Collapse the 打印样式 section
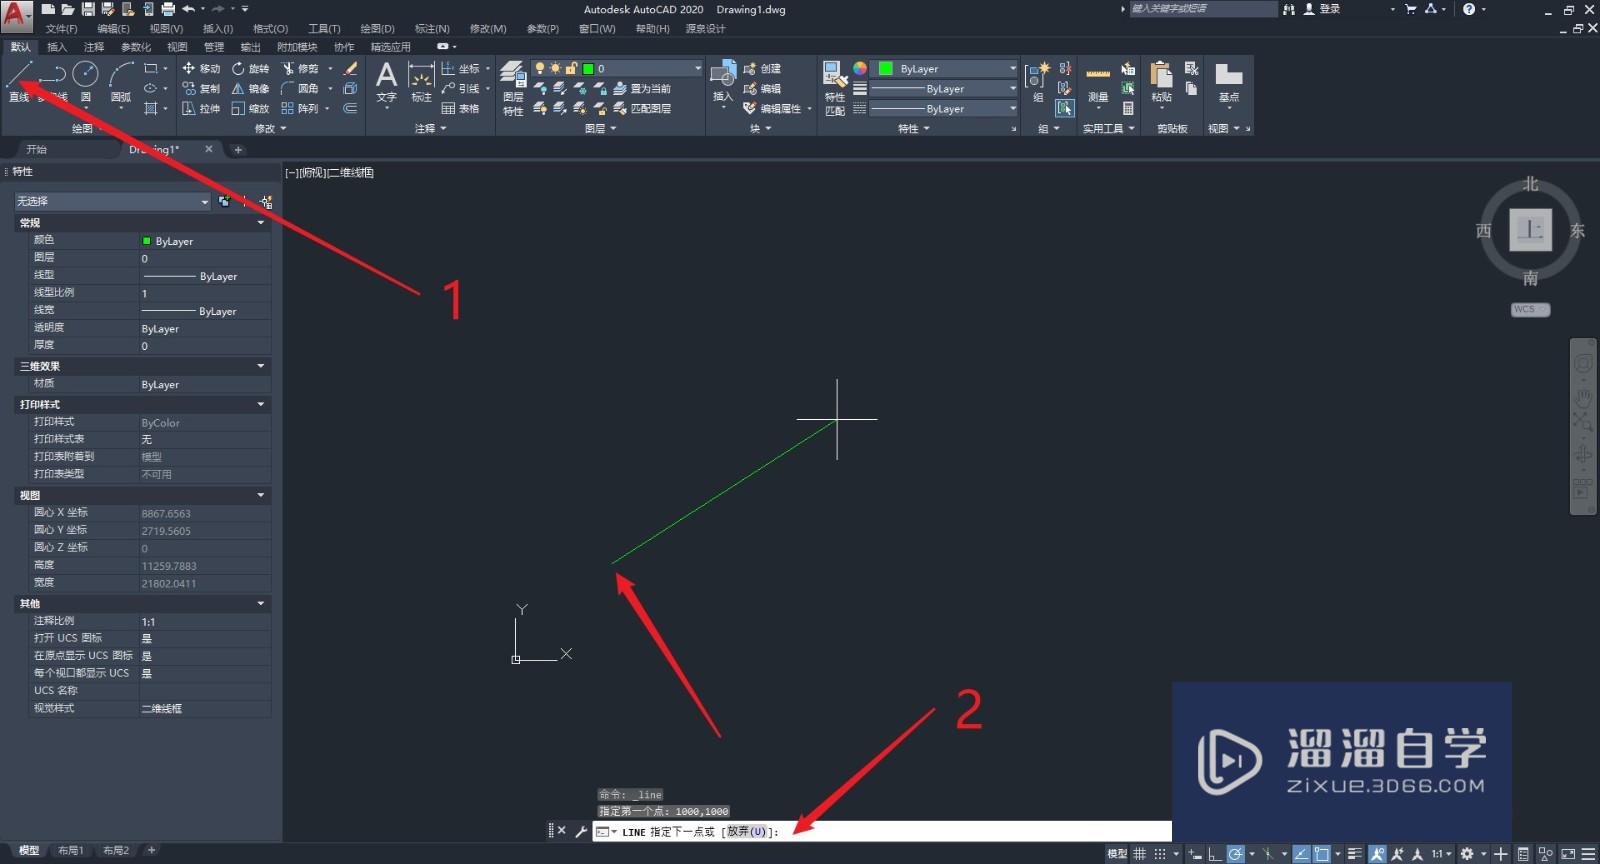 point(261,404)
